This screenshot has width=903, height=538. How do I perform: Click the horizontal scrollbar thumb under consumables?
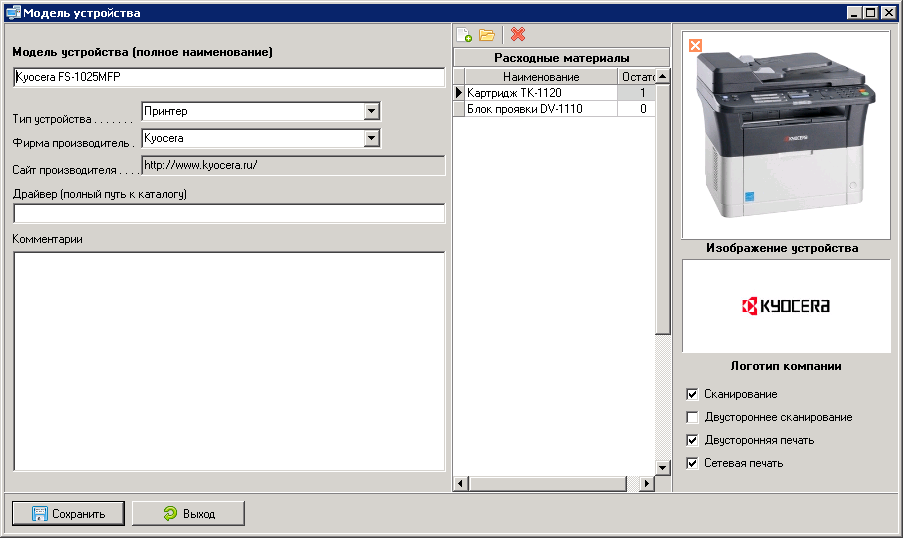coord(547,484)
